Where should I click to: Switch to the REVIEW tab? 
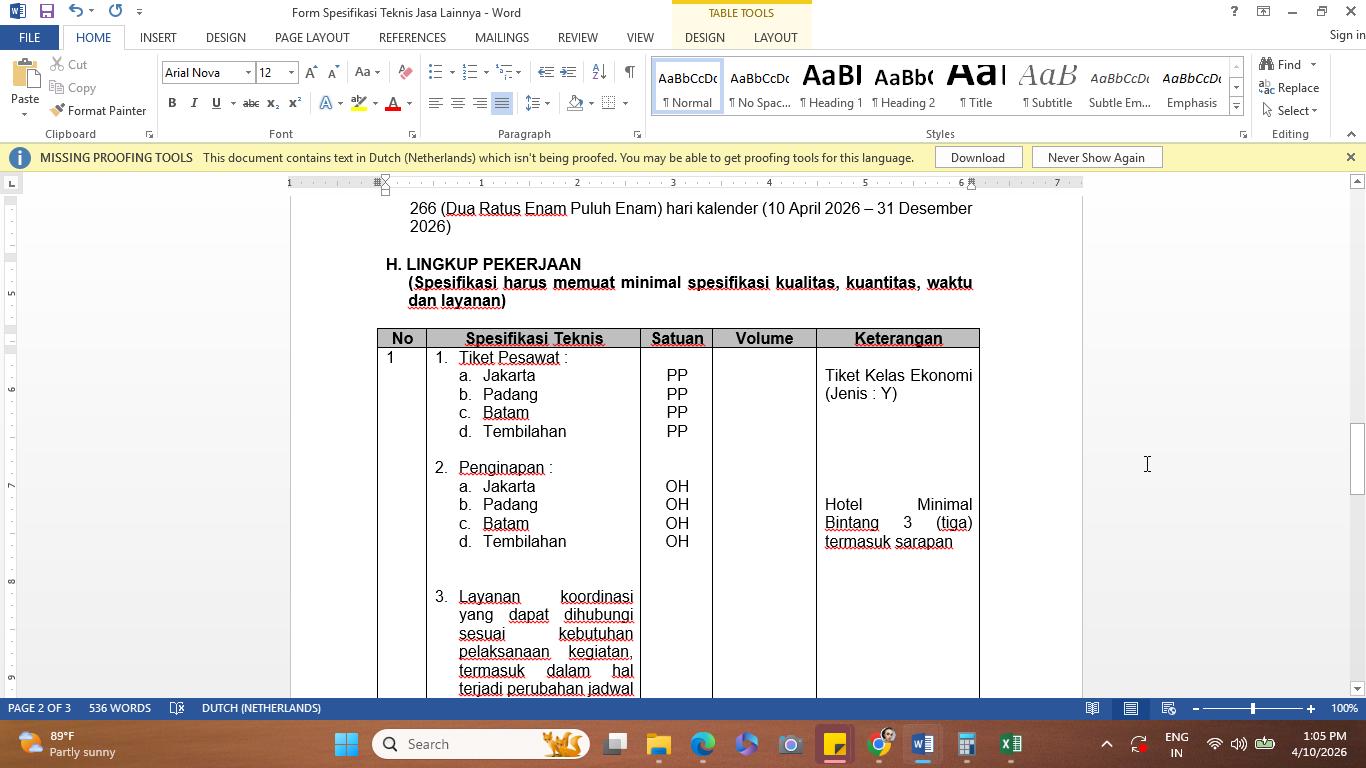click(x=577, y=37)
